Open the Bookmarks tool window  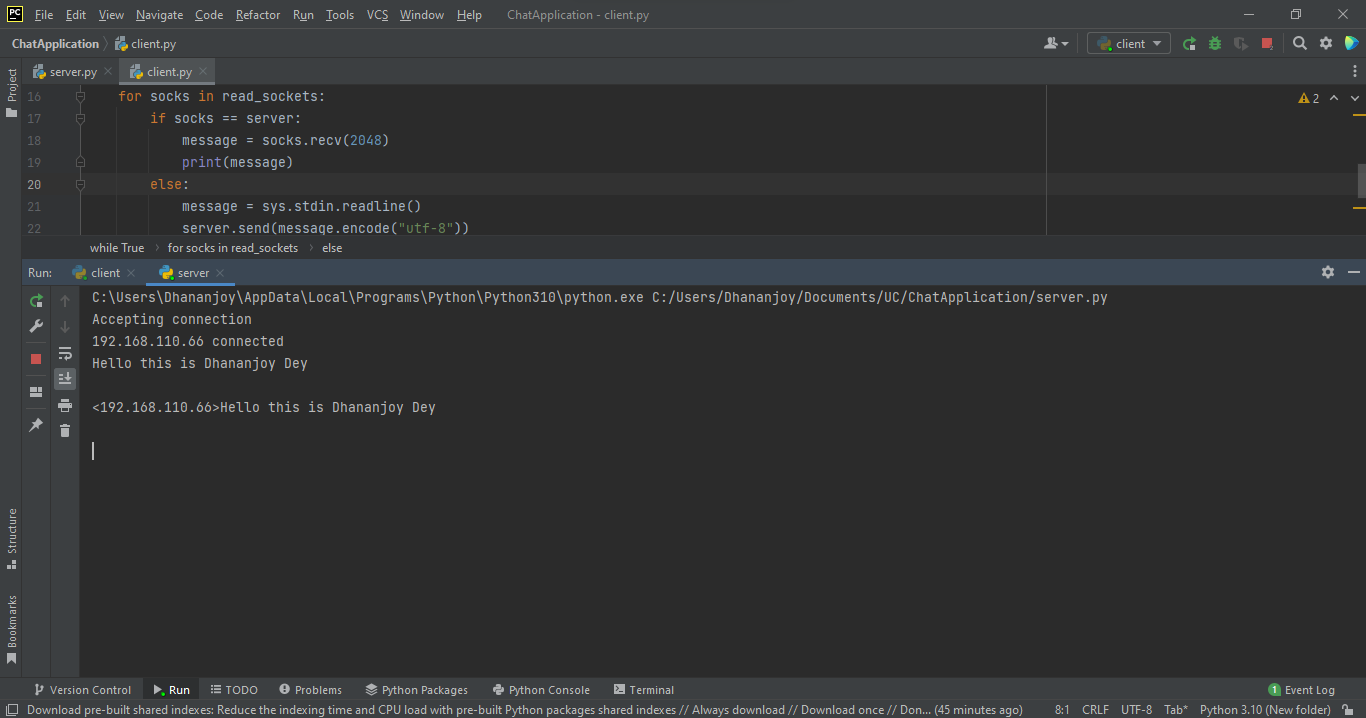11,629
